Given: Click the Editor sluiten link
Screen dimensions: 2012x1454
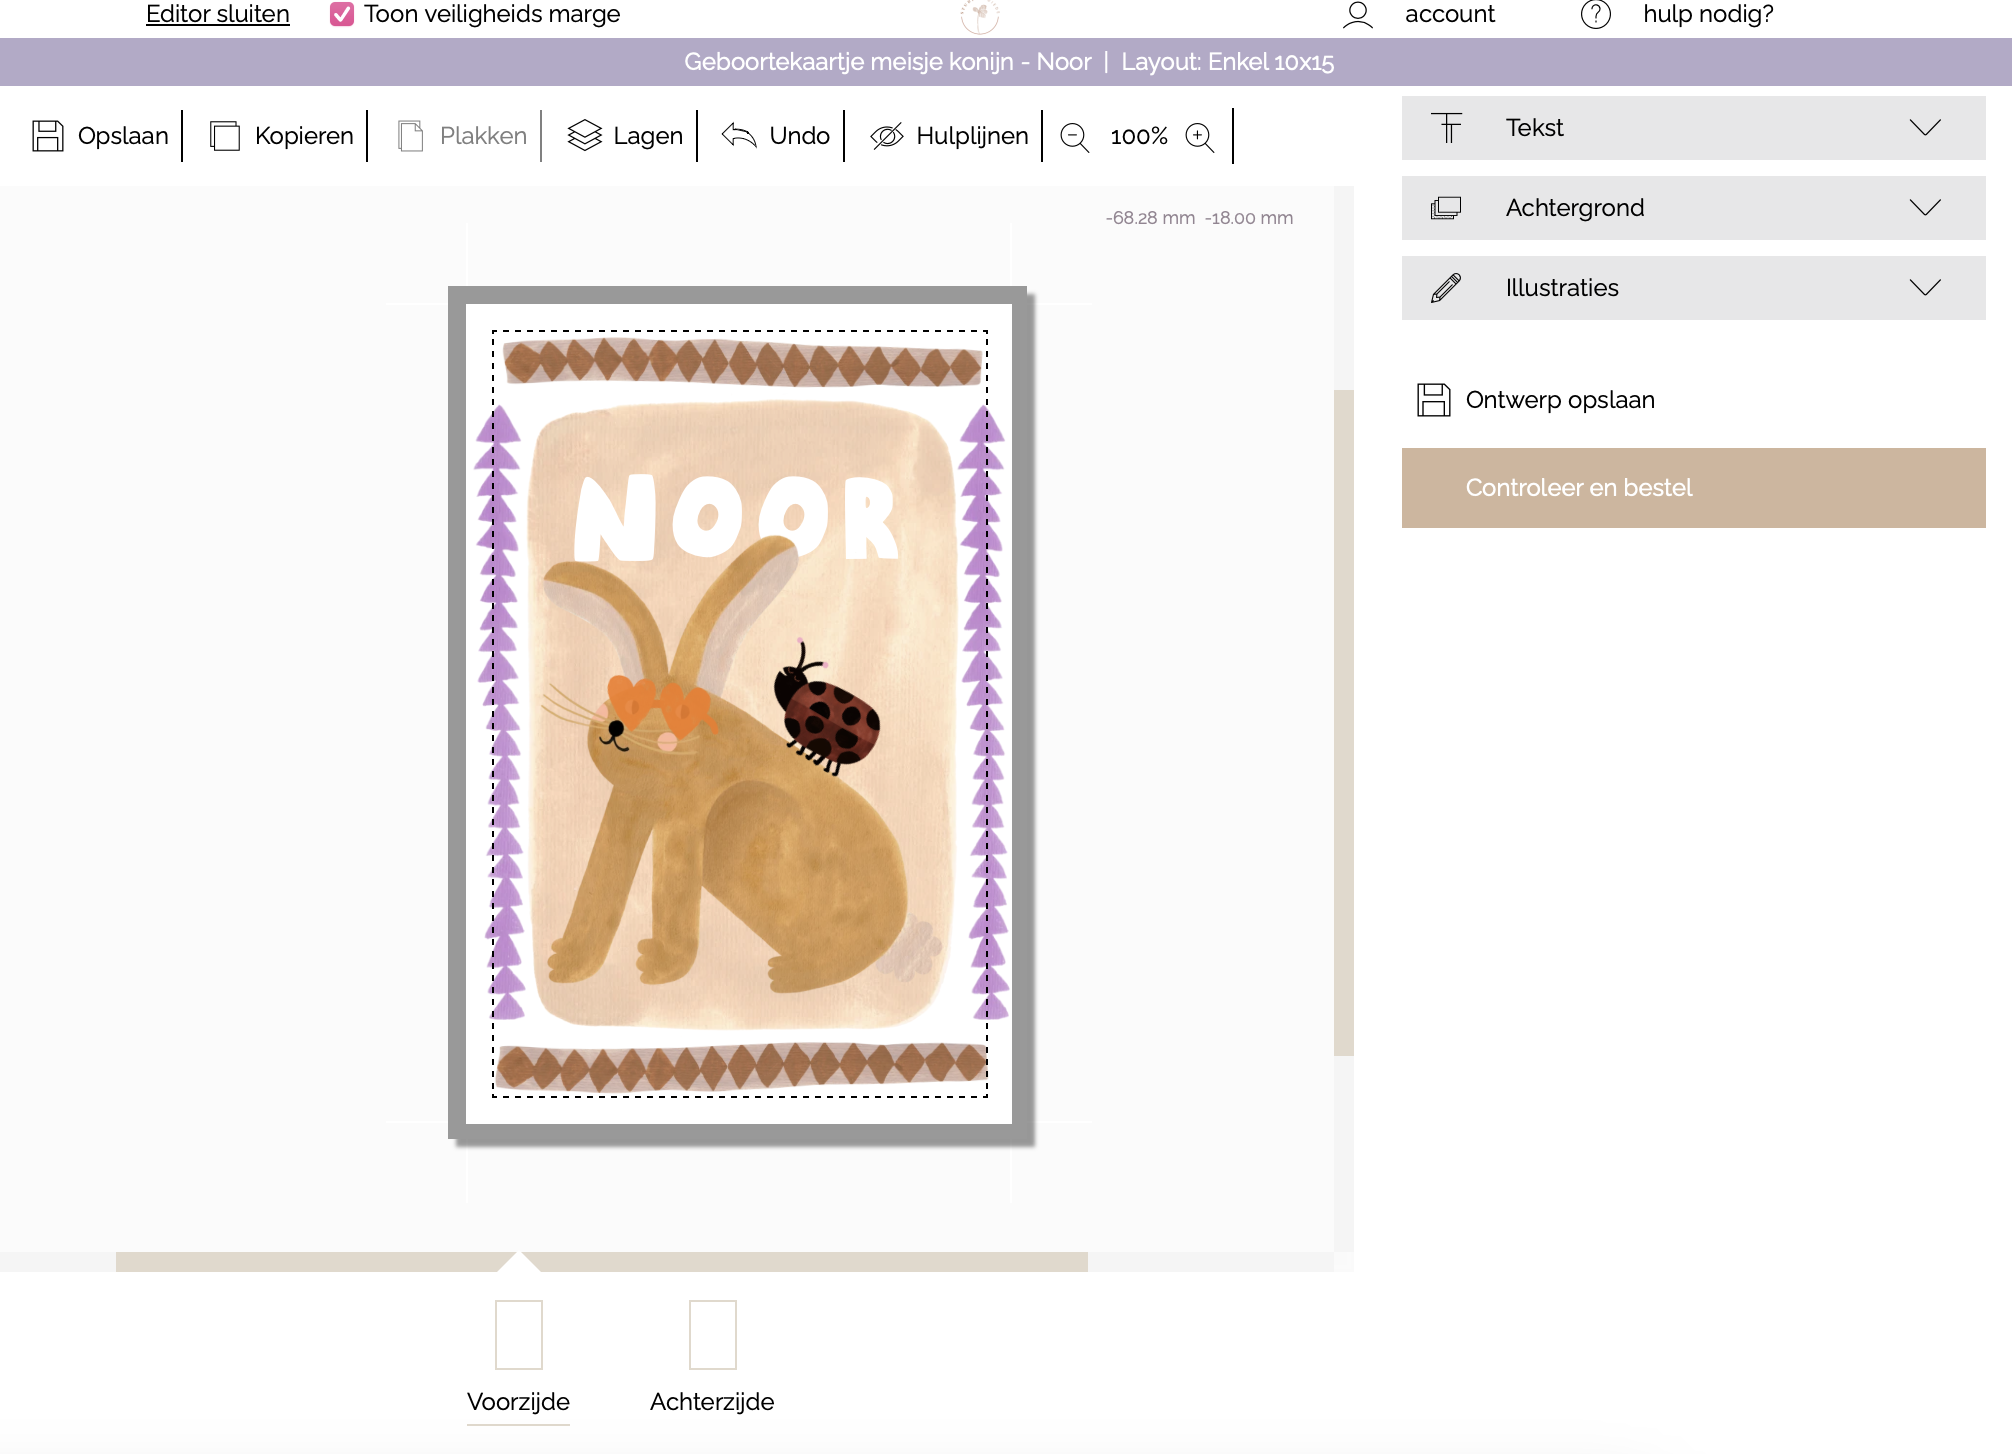Looking at the screenshot, I should [218, 14].
